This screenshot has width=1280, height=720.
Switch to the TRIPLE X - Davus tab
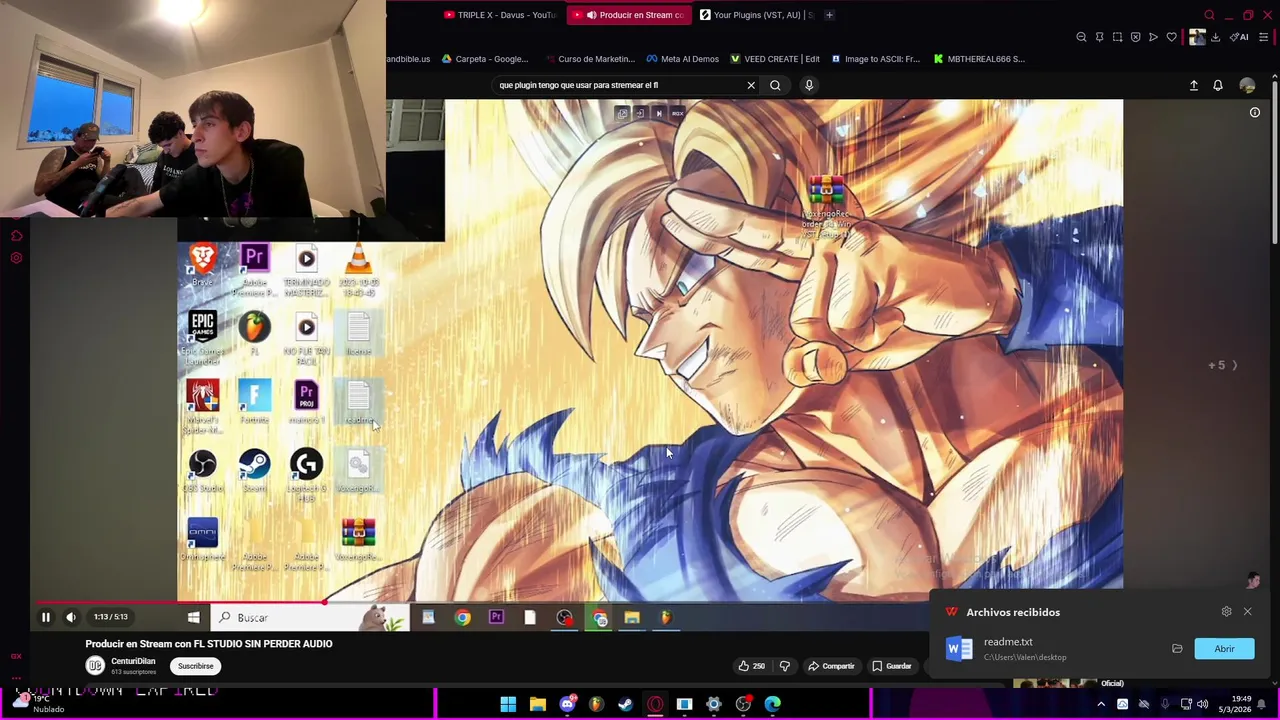(499, 15)
